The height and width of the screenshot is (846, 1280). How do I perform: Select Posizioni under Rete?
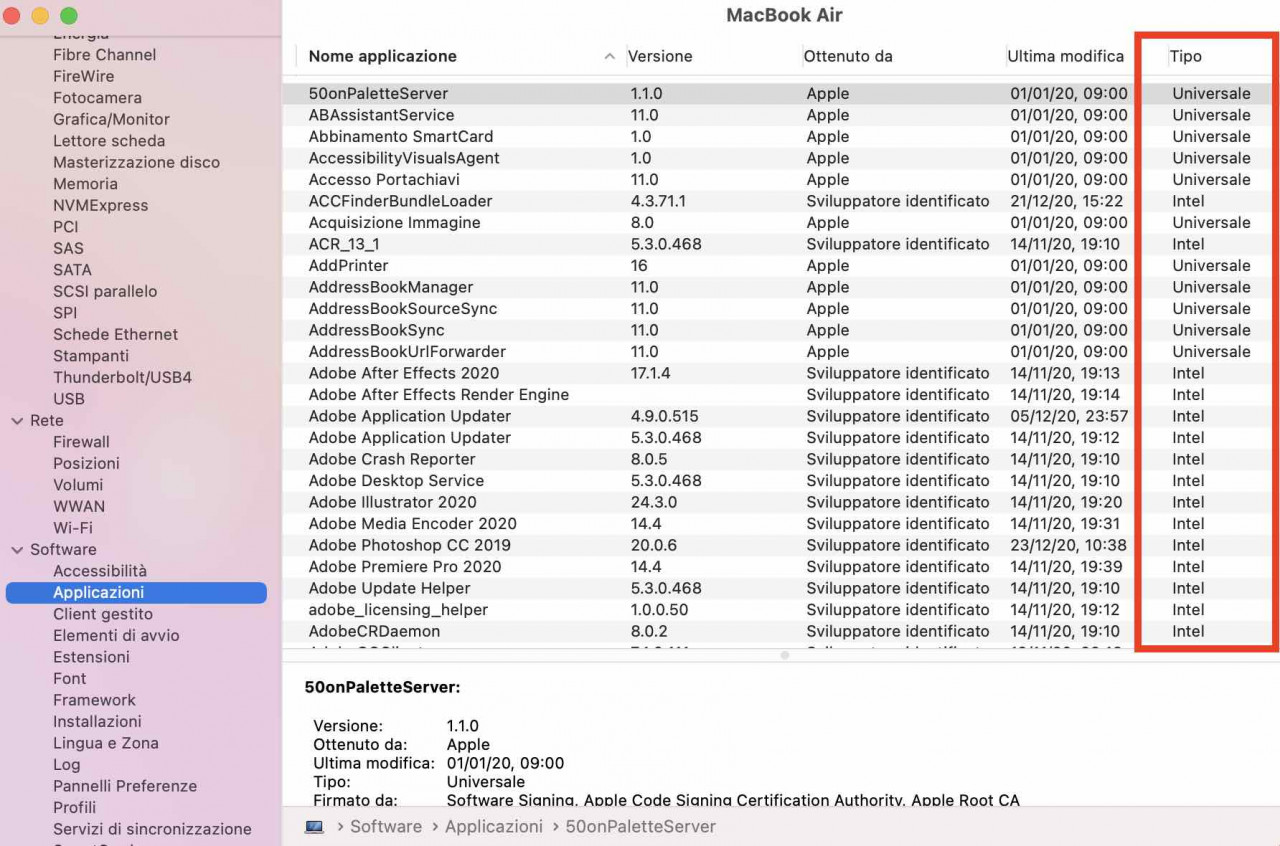click(x=86, y=464)
